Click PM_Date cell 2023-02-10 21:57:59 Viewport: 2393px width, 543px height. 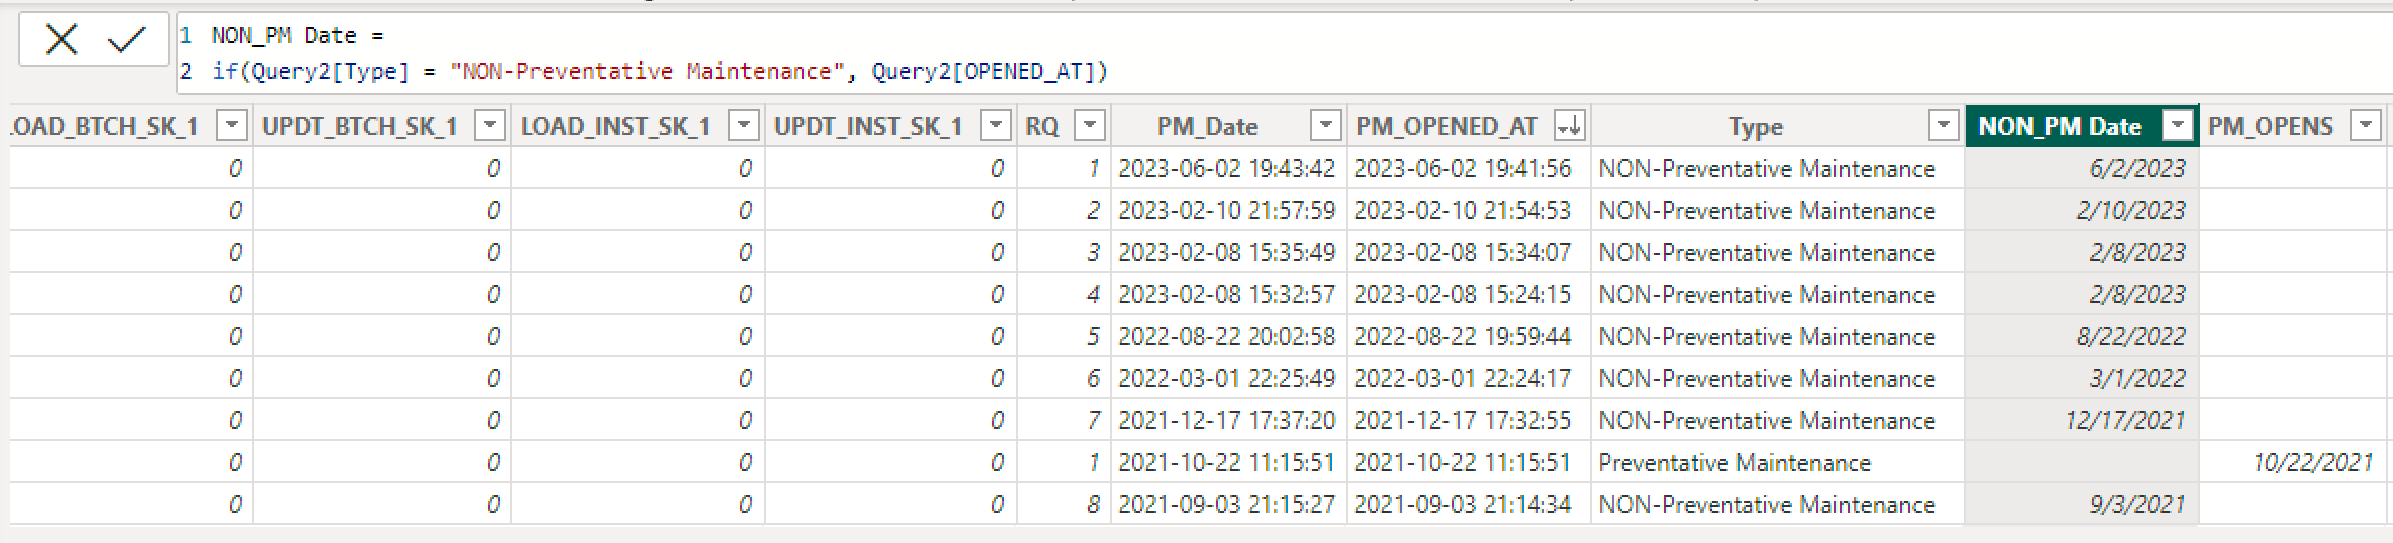click(x=1229, y=211)
